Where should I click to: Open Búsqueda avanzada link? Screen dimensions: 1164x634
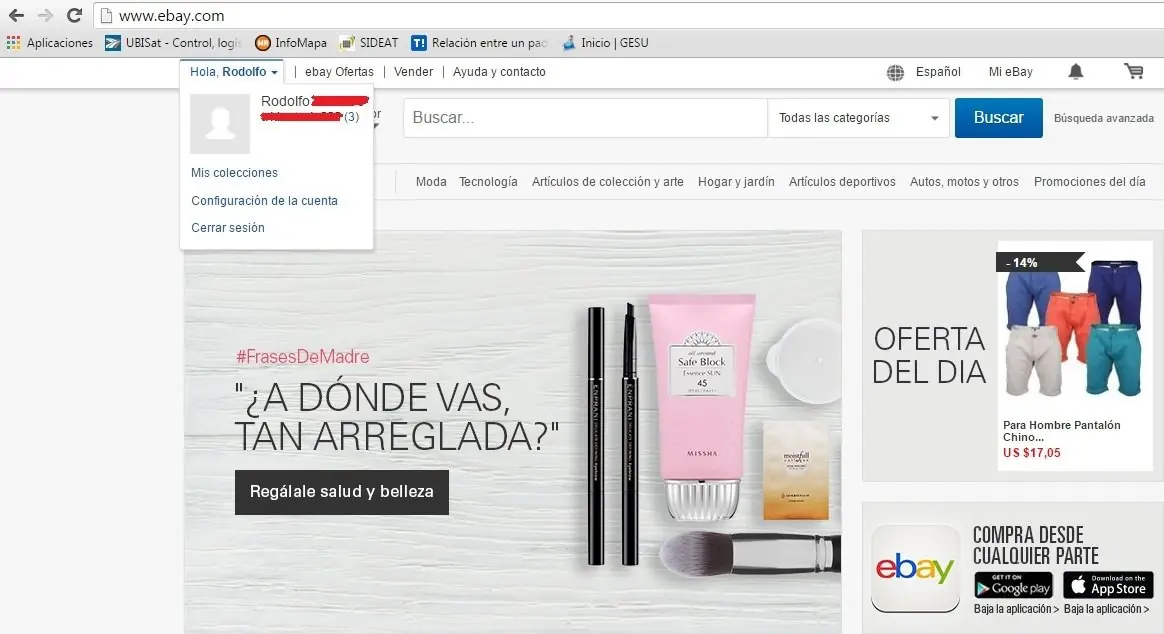1104,118
